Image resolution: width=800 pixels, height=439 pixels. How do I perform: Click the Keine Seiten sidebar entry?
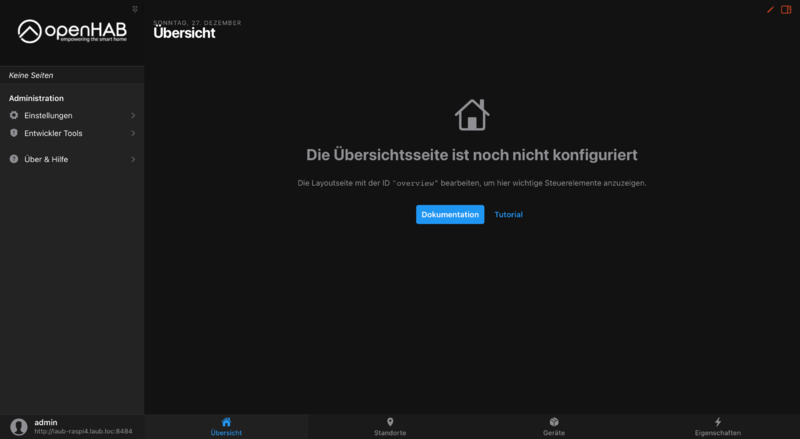click(x=31, y=75)
